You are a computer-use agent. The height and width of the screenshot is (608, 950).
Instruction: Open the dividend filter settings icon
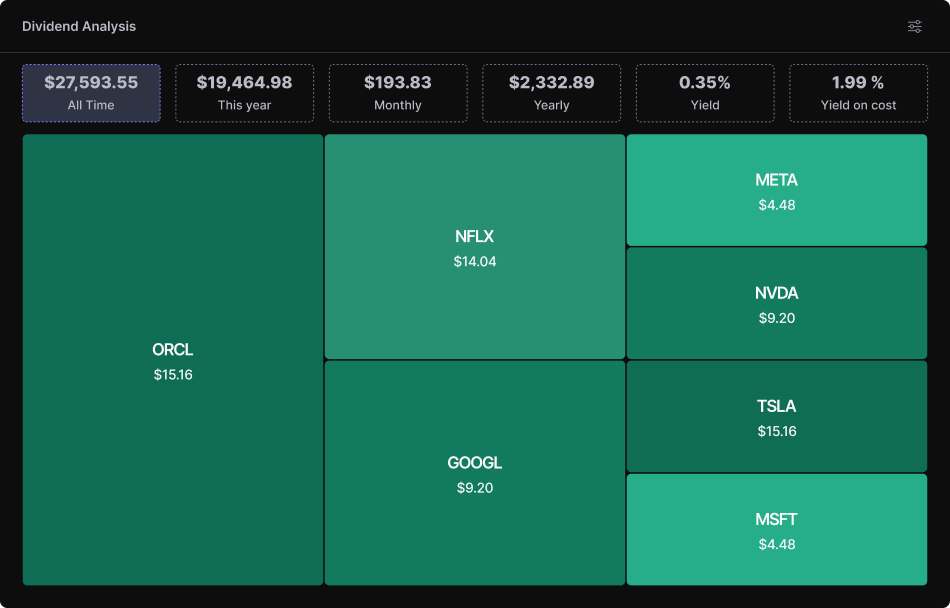click(x=914, y=26)
